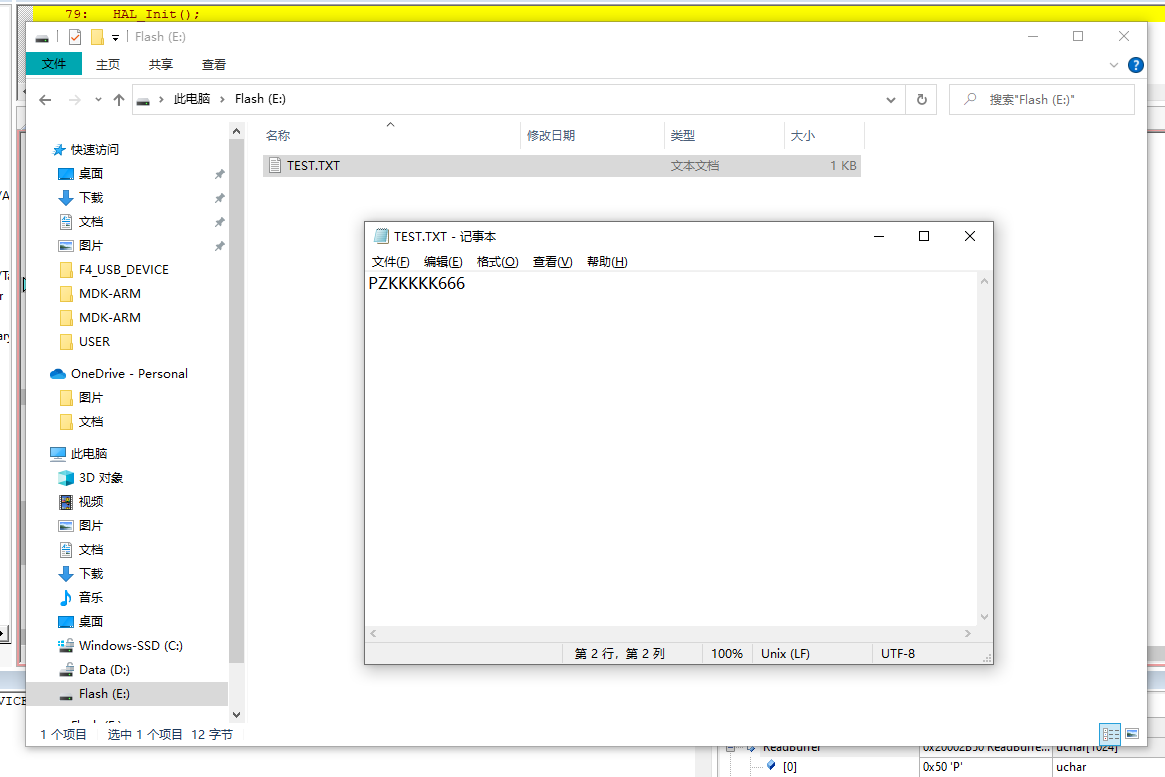Open the Notepad 查看(V) menu
Screen dimensions: 1165x777
coord(552,261)
